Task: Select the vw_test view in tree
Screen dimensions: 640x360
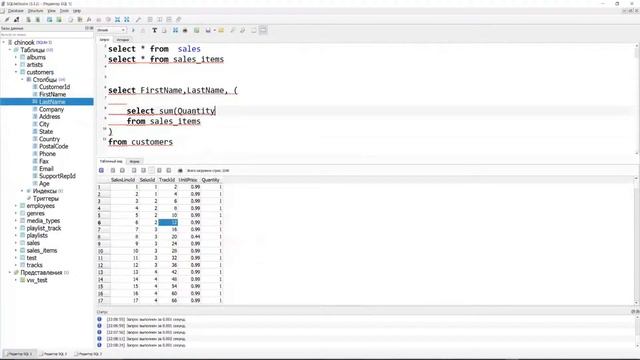Action: click(x=37, y=280)
